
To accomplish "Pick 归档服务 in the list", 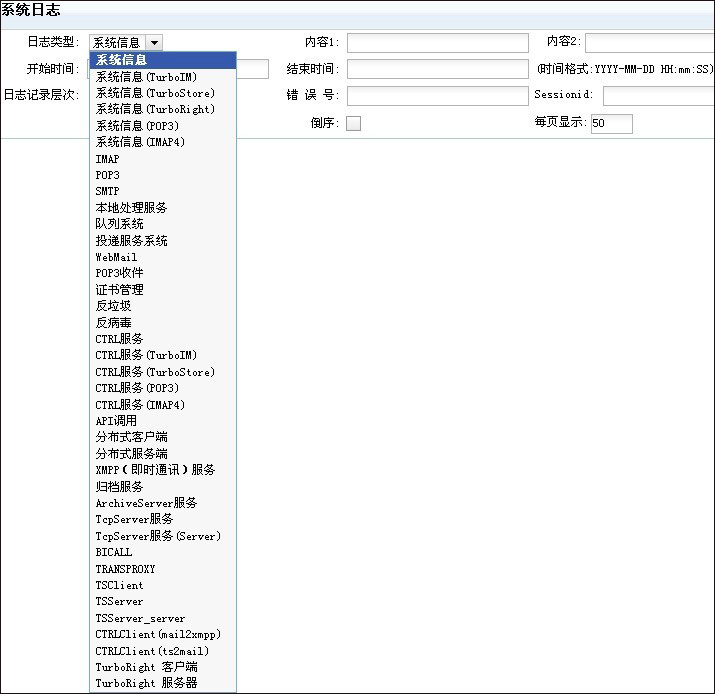I will pyautogui.click(x=119, y=487).
